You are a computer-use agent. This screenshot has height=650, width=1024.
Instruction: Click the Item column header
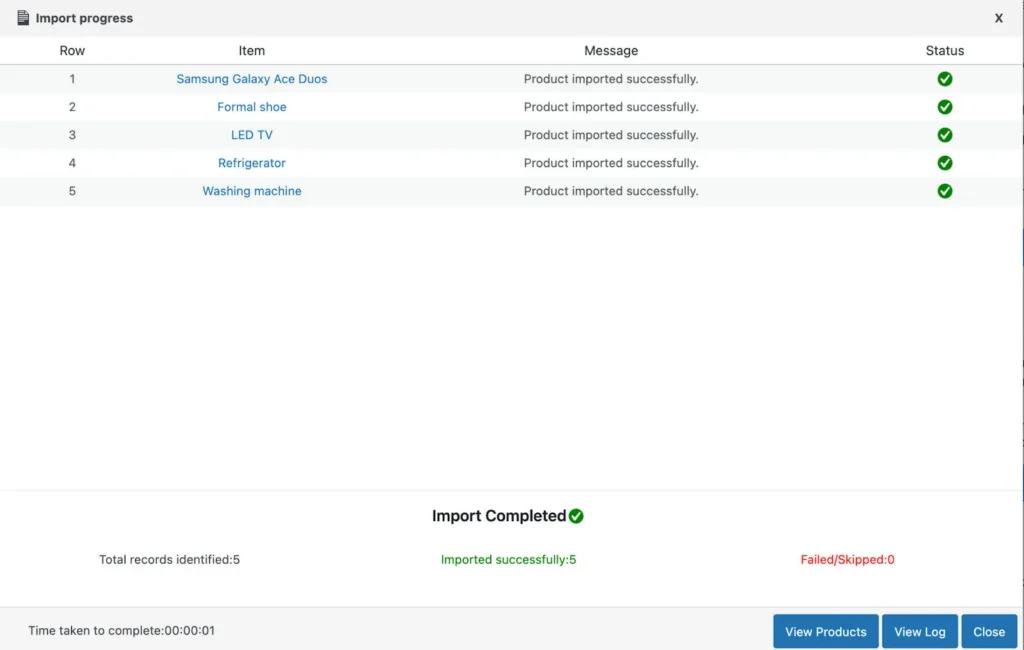tap(252, 50)
